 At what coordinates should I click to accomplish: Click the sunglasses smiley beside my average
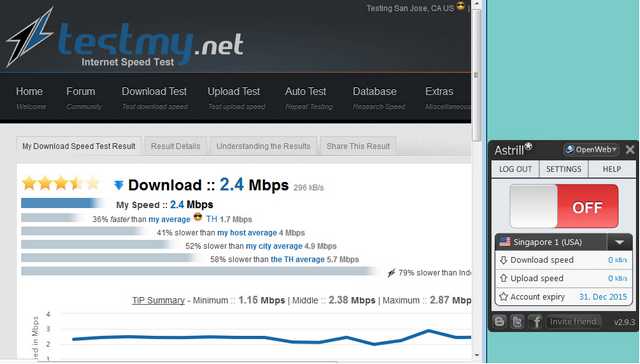click(x=198, y=217)
